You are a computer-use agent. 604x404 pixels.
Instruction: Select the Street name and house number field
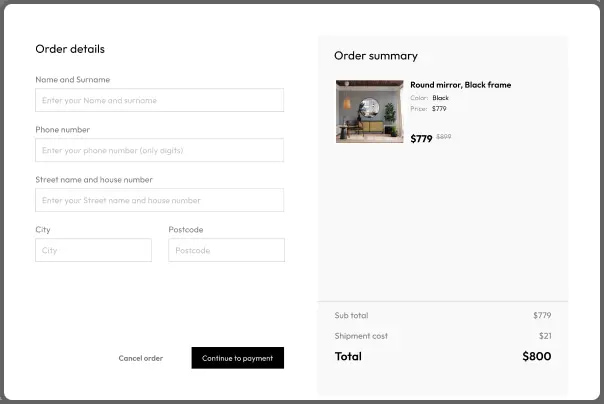pyautogui.click(x=159, y=200)
